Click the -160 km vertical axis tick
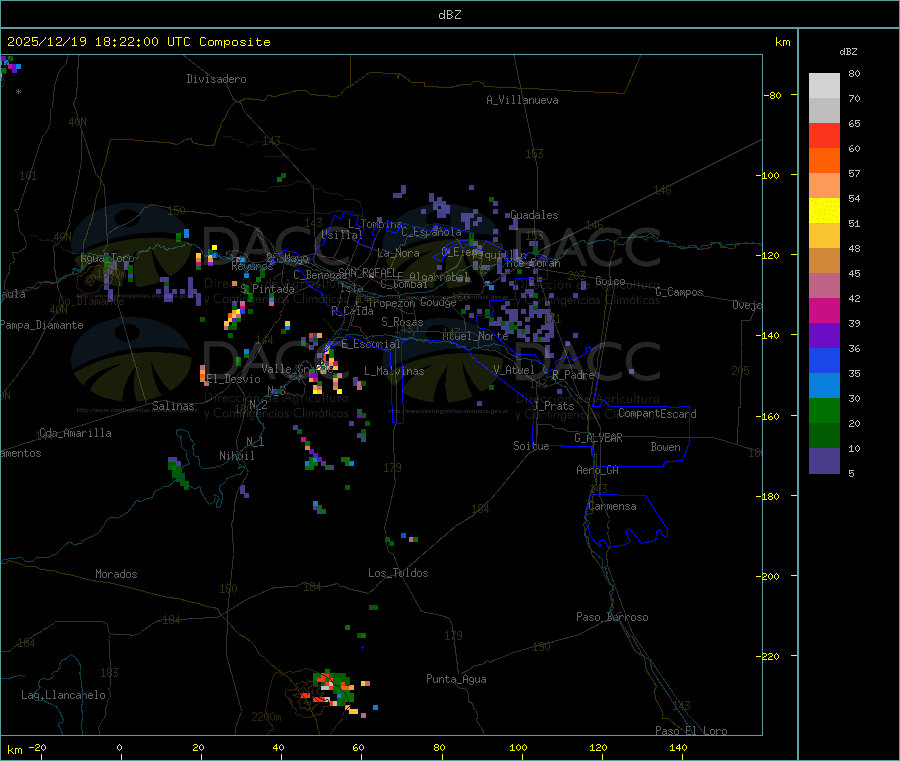The width and height of the screenshot is (900, 761). (769, 416)
